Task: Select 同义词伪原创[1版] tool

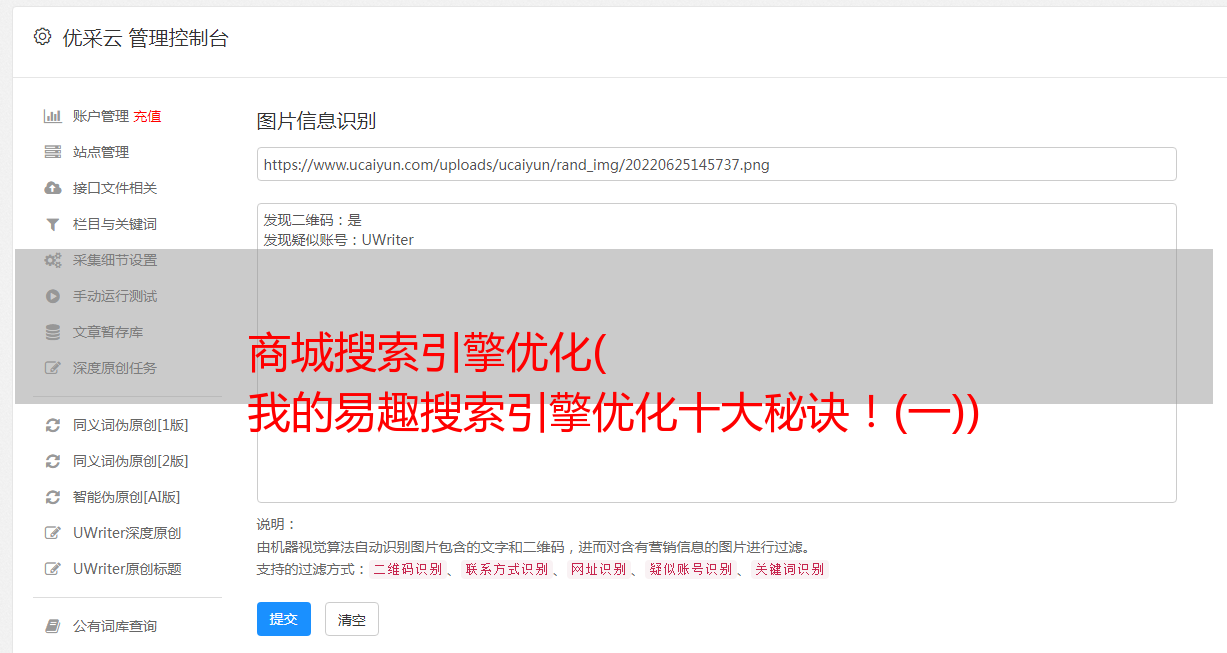Action: click(131, 425)
